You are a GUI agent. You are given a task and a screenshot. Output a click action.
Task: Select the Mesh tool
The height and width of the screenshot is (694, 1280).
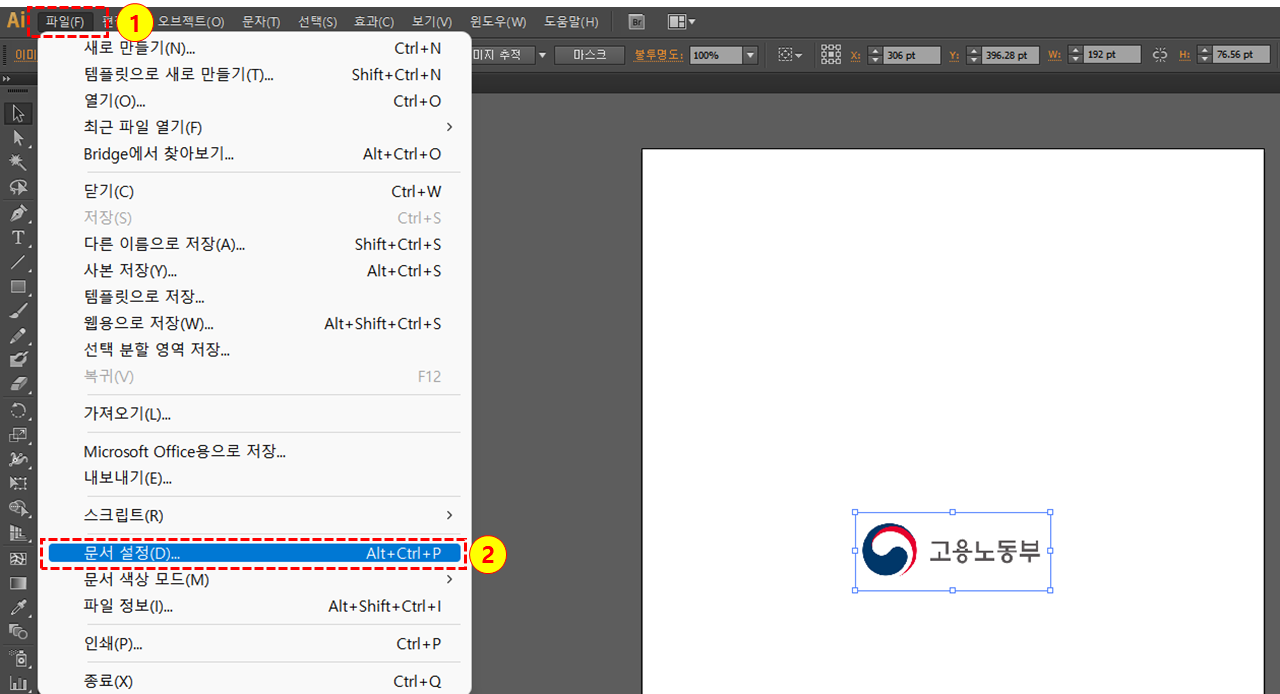tap(18, 558)
